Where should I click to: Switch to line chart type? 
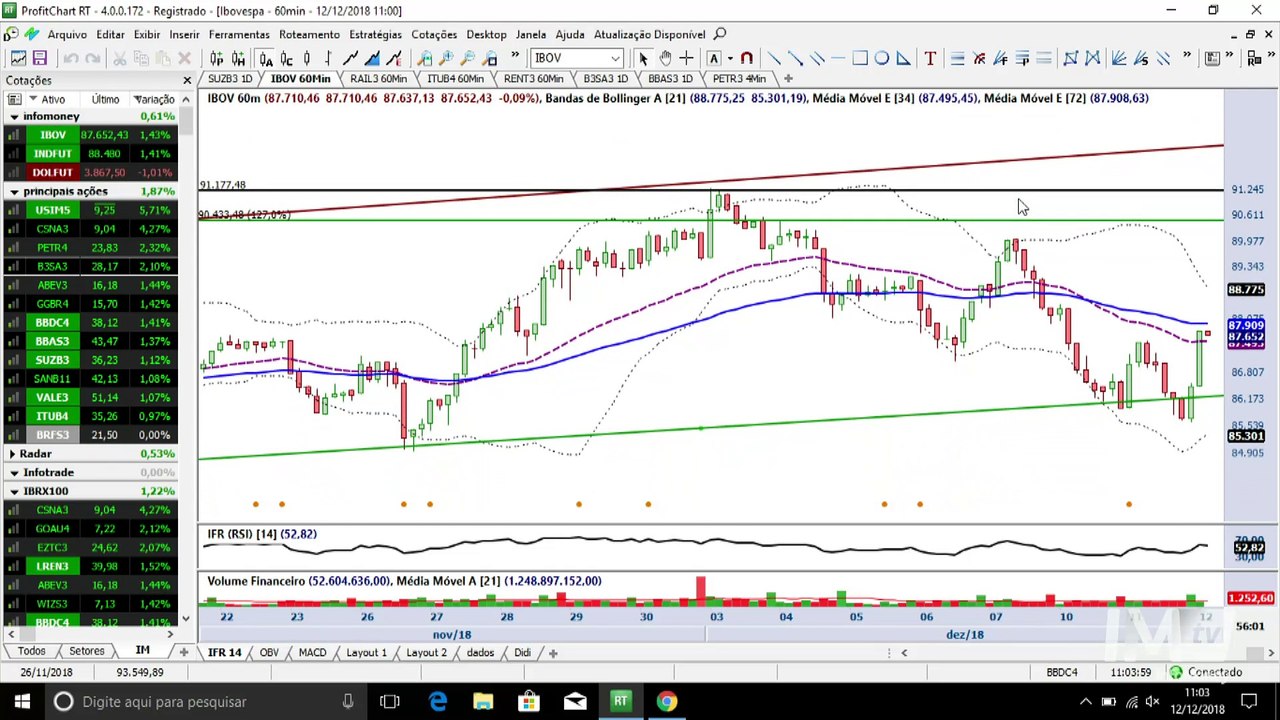[x=350, y=58]
